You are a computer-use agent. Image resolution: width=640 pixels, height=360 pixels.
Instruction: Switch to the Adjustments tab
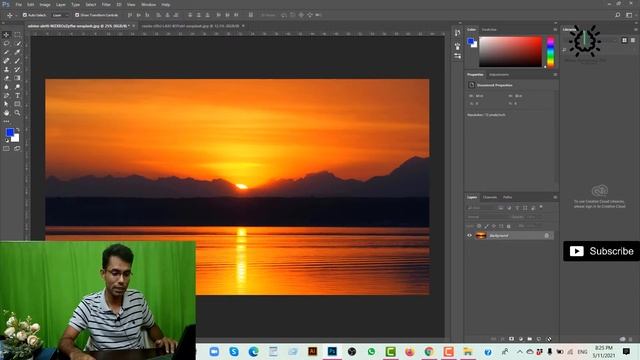499,75
